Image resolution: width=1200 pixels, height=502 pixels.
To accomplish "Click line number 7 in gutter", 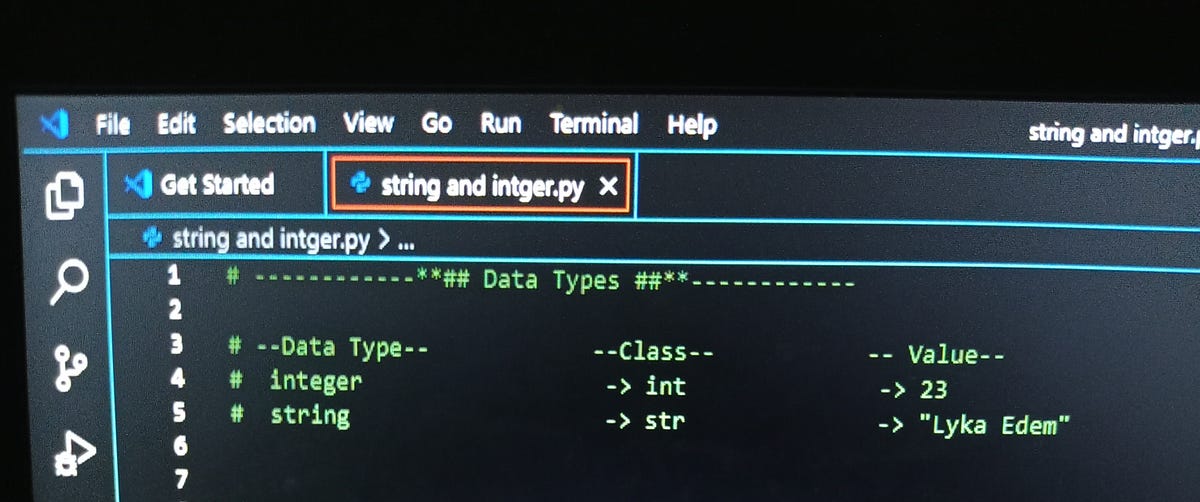I will [180, 481].
